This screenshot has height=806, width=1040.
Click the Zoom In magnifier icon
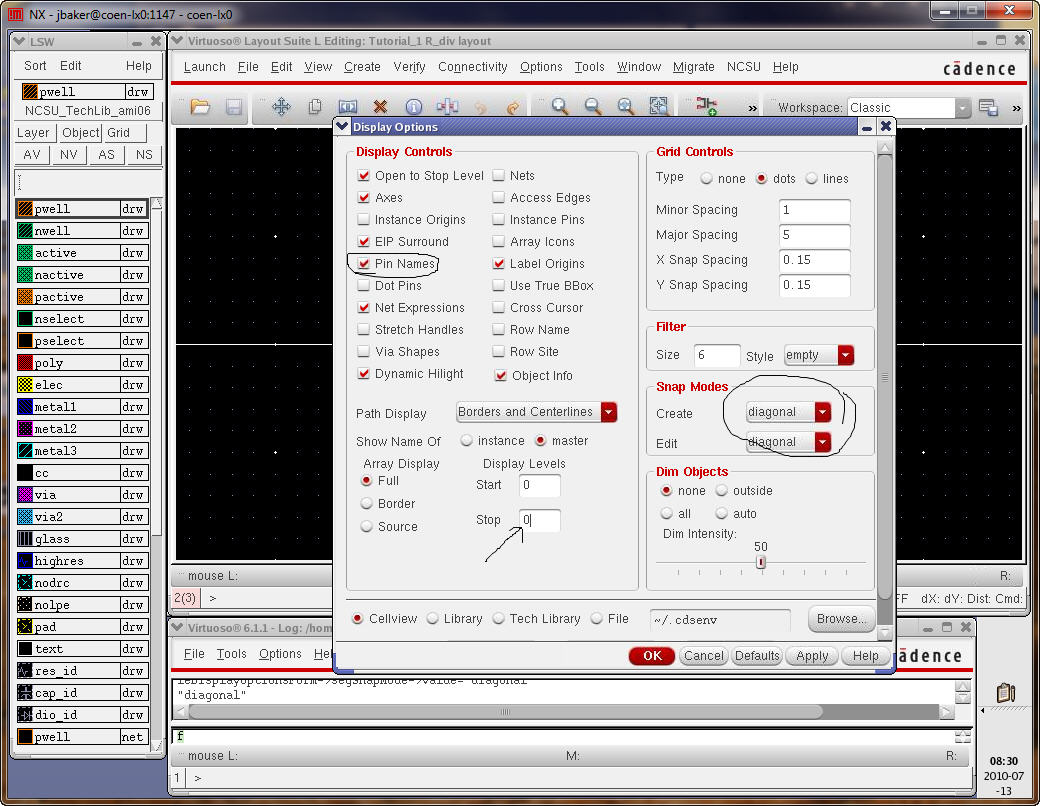point(560,107)
